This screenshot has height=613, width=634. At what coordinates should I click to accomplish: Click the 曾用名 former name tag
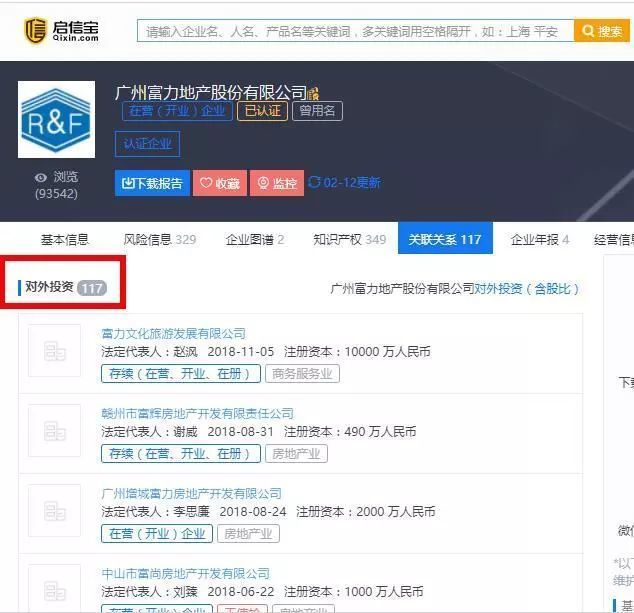pyautogui.click(x=317, y=110)
